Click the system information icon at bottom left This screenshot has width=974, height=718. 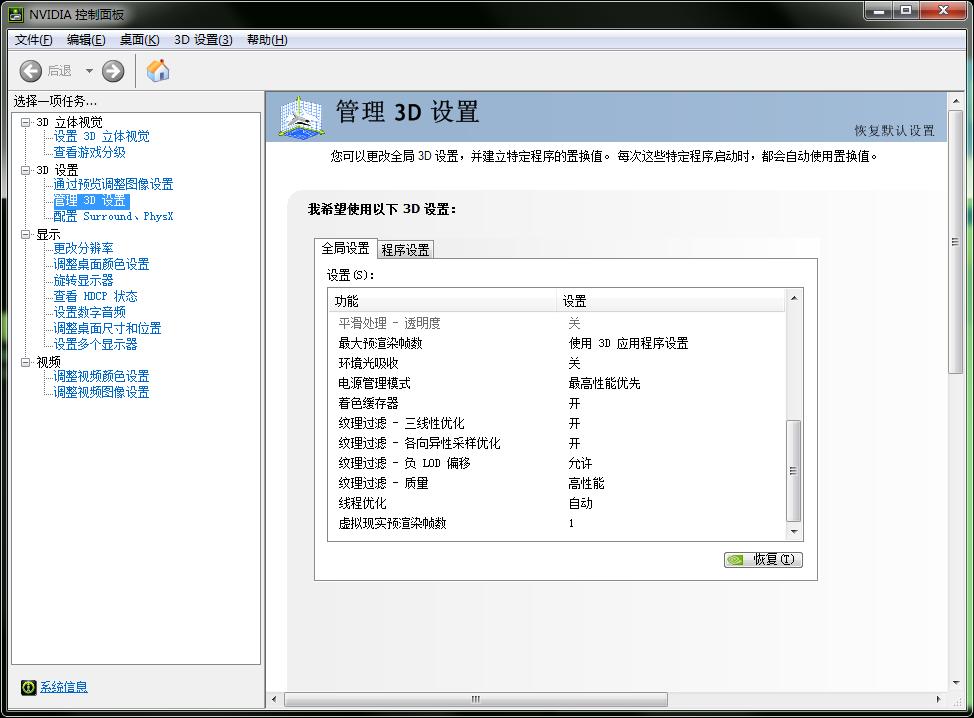[x=29, y=687]
